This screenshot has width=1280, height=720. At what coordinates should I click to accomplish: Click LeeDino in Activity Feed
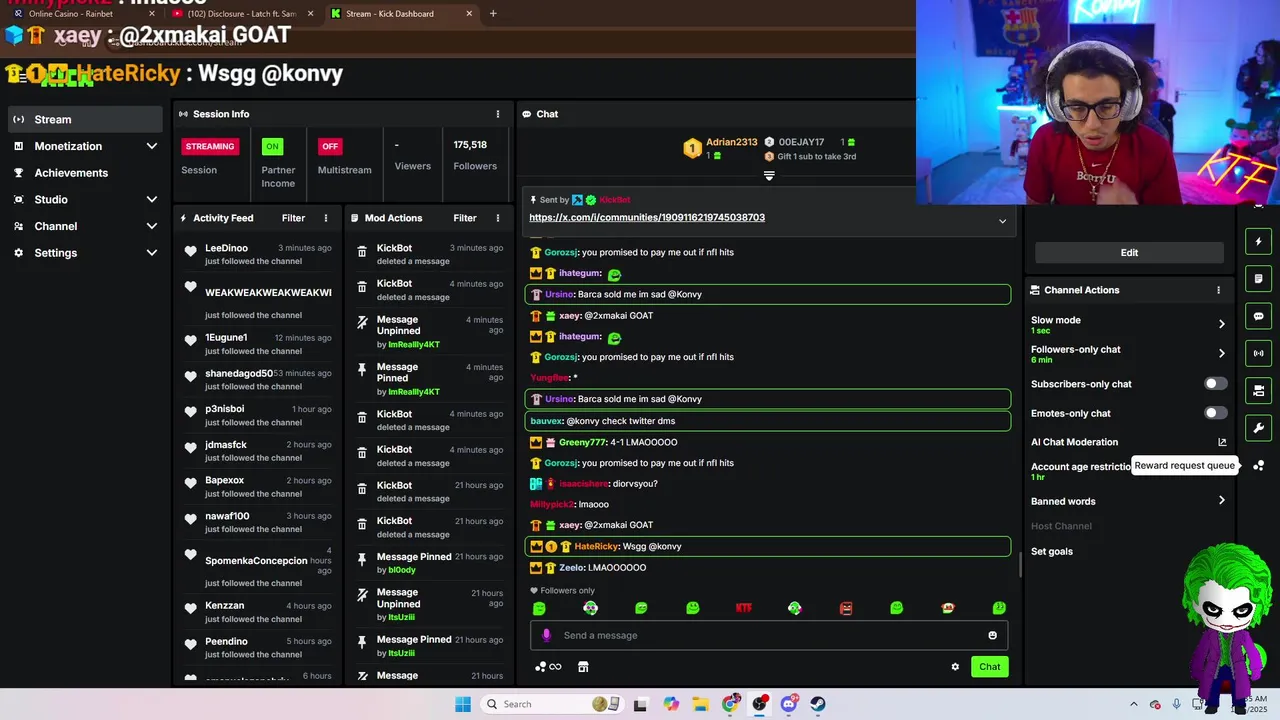coord(226,248)
